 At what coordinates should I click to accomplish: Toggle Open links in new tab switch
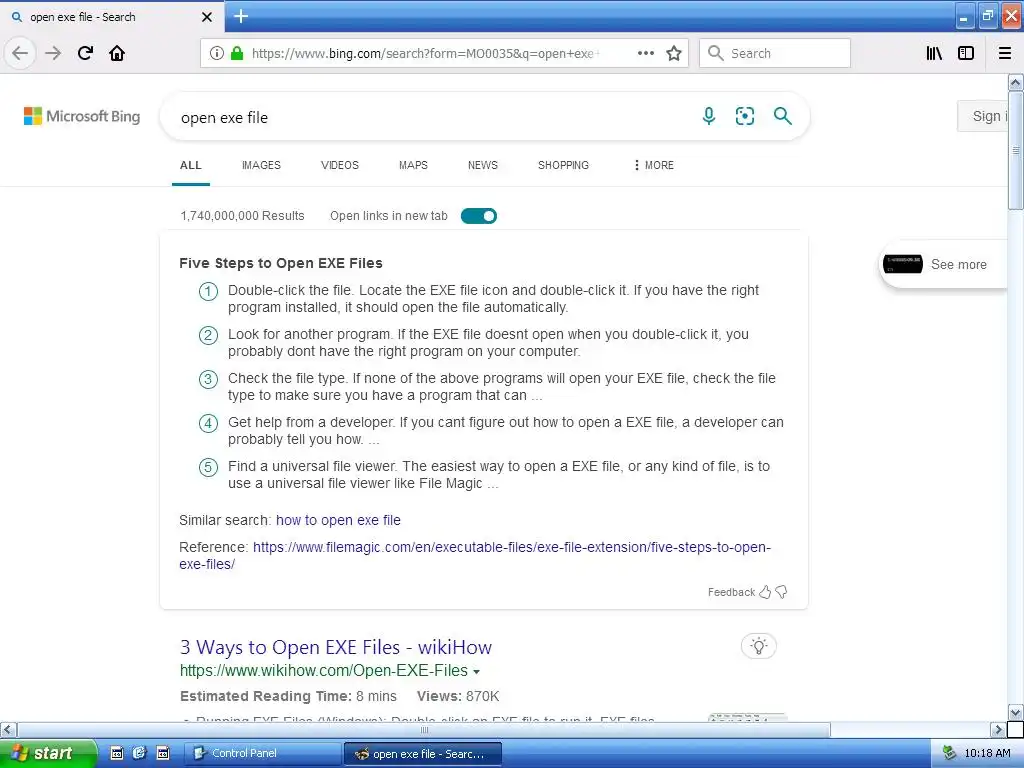click(479, 216)
